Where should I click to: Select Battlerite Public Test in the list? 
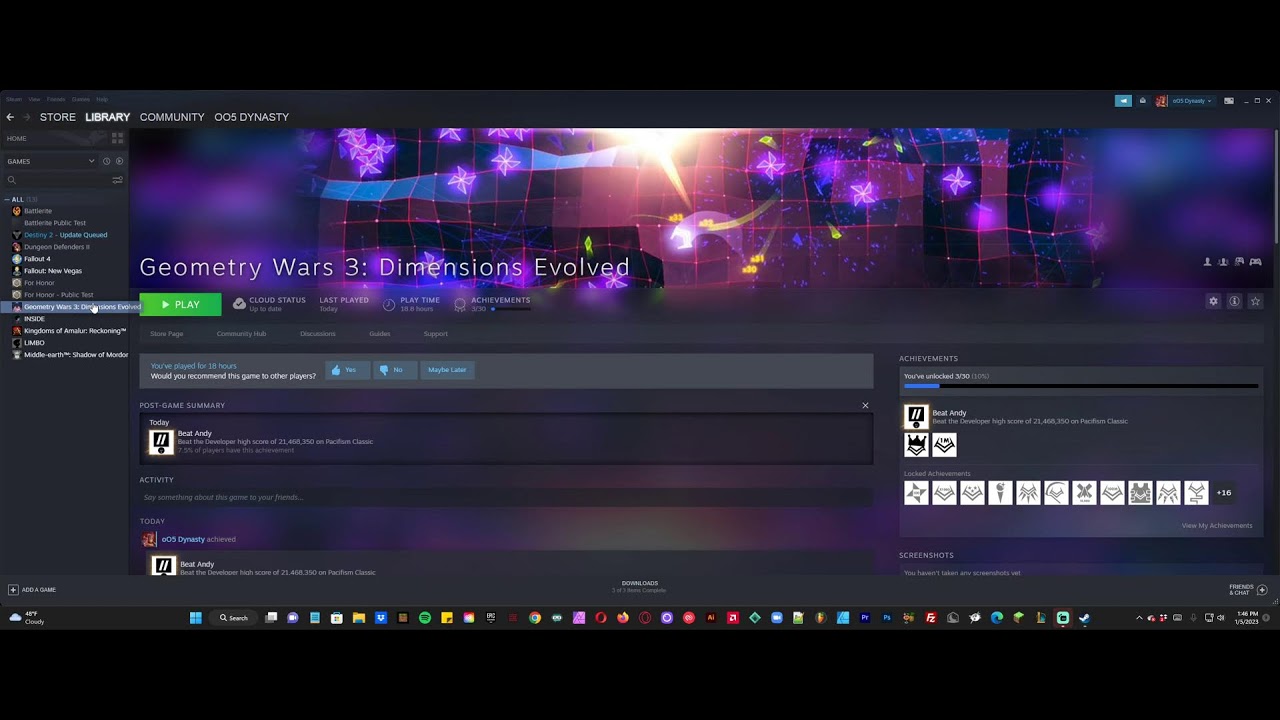pyautogui.click(x=55, y=223)
